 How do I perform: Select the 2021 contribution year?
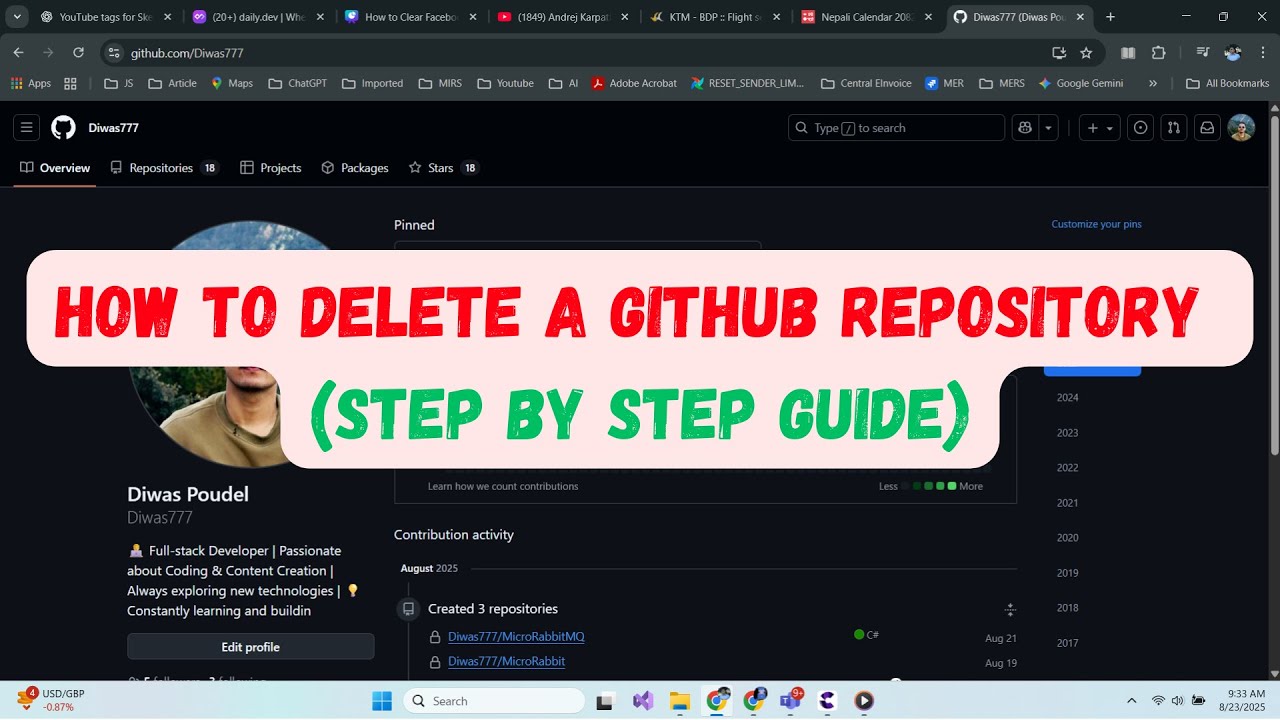pyautogui.click(x=1067, y=502)
